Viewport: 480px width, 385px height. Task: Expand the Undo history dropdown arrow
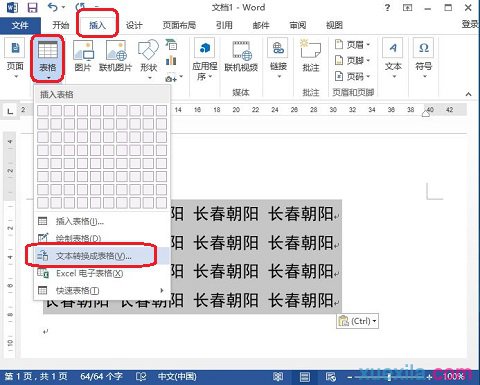[x=63, y=7]
